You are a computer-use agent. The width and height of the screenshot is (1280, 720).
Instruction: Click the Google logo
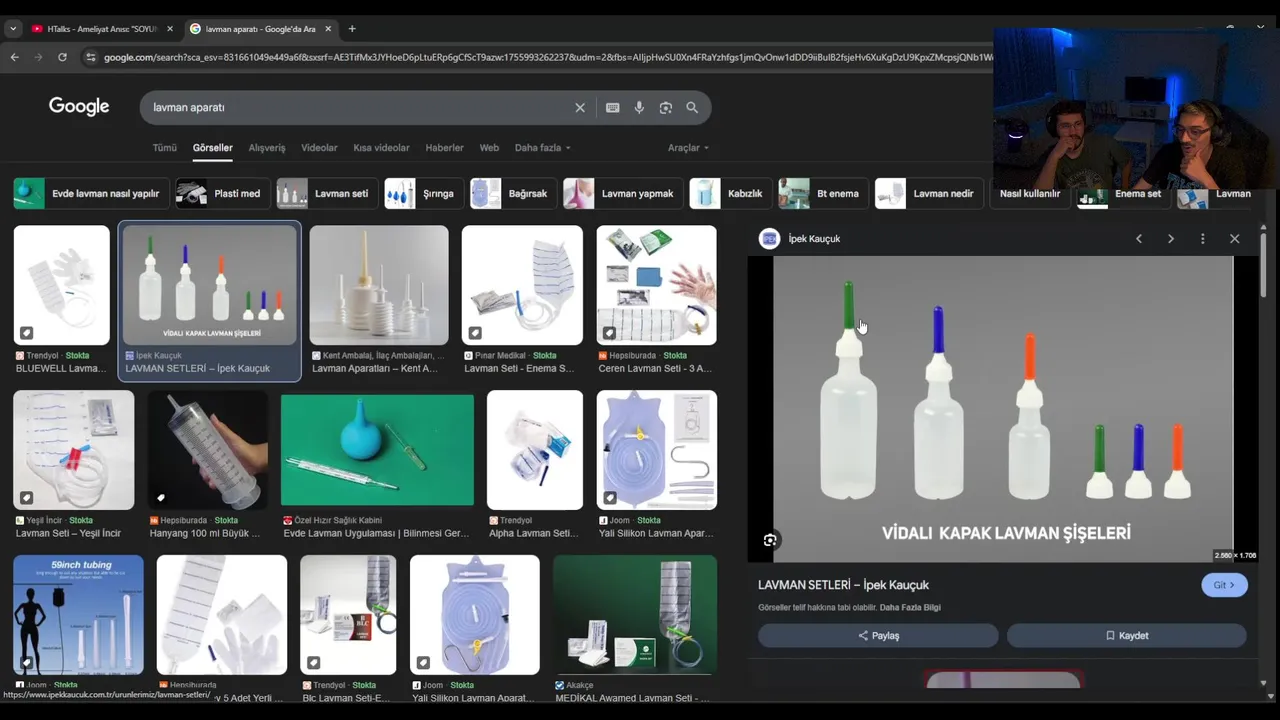[79, 107]
